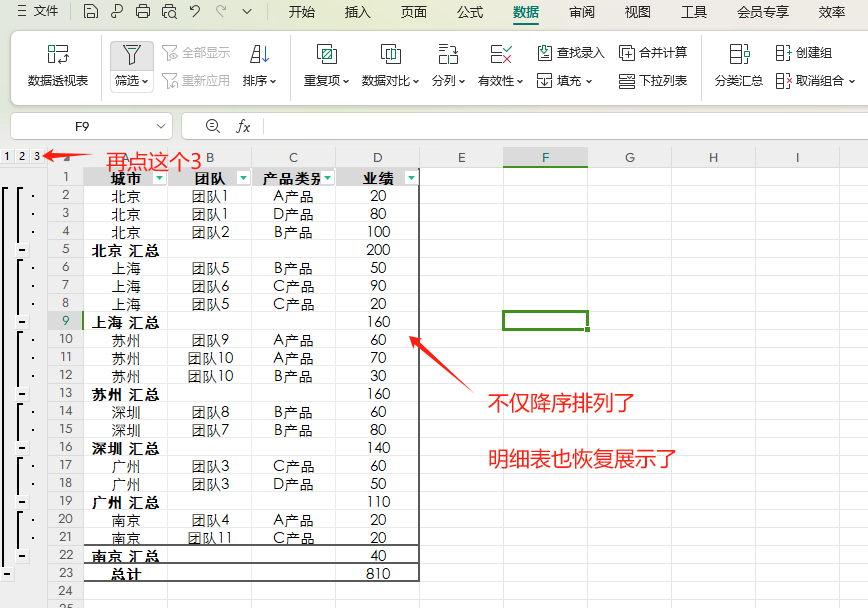Click cell with 总计 text
Image resolution: width=868 pixels, height=608 pixels.
pyautogui.click(x=126, y=574)
